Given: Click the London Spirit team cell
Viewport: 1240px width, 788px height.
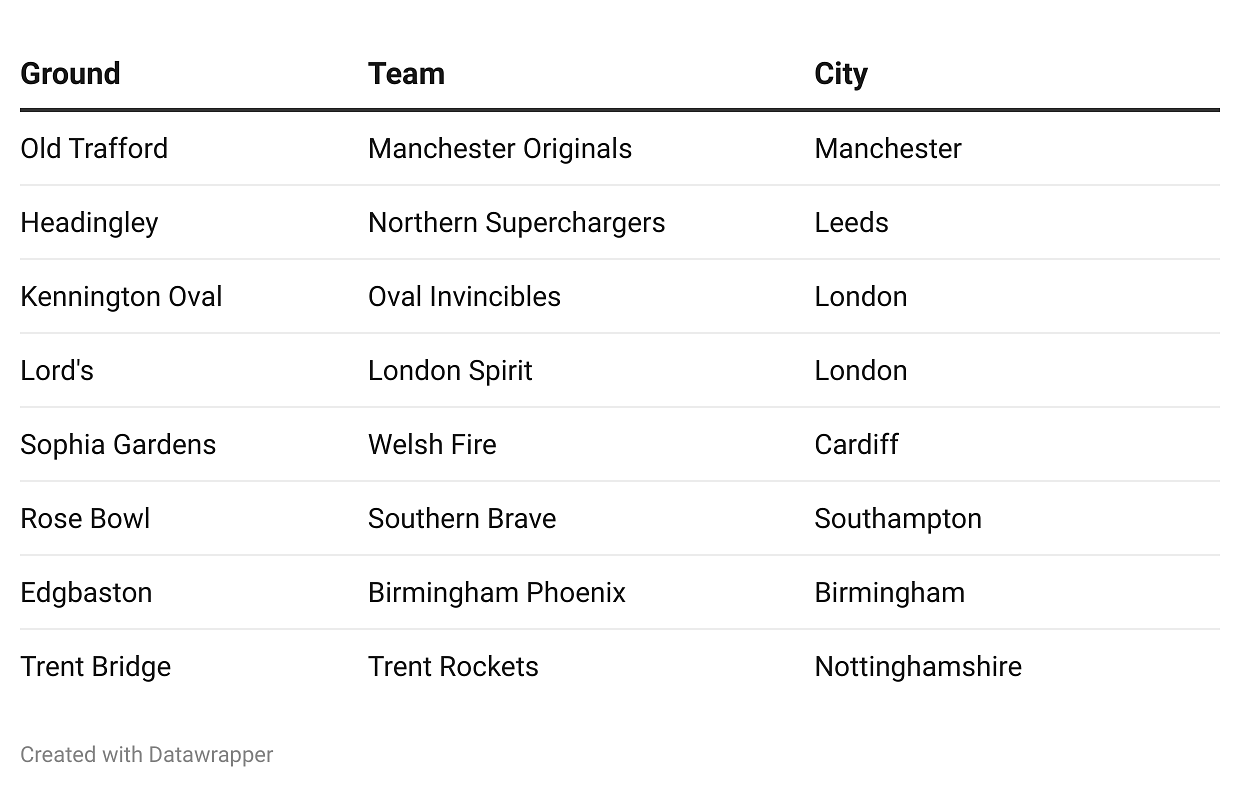Looking at the screenshot, I should (450, 371).
